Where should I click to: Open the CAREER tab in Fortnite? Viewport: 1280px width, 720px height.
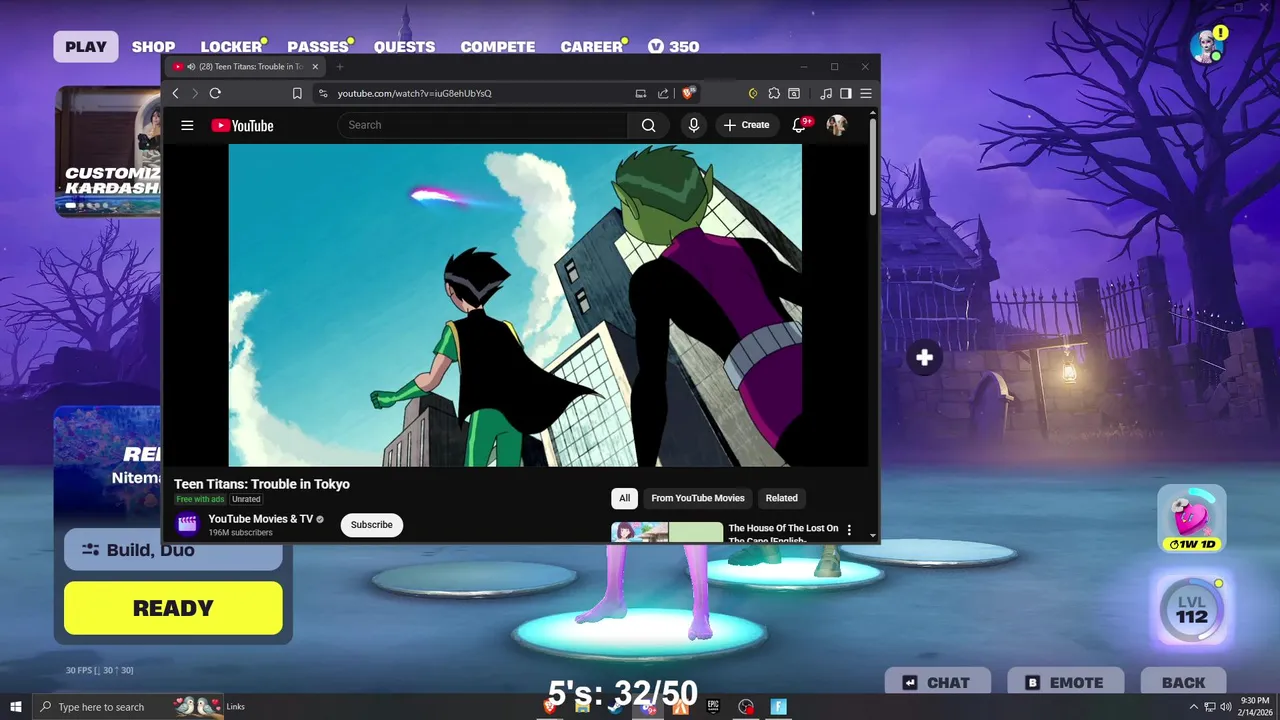[x=591, y=47]
